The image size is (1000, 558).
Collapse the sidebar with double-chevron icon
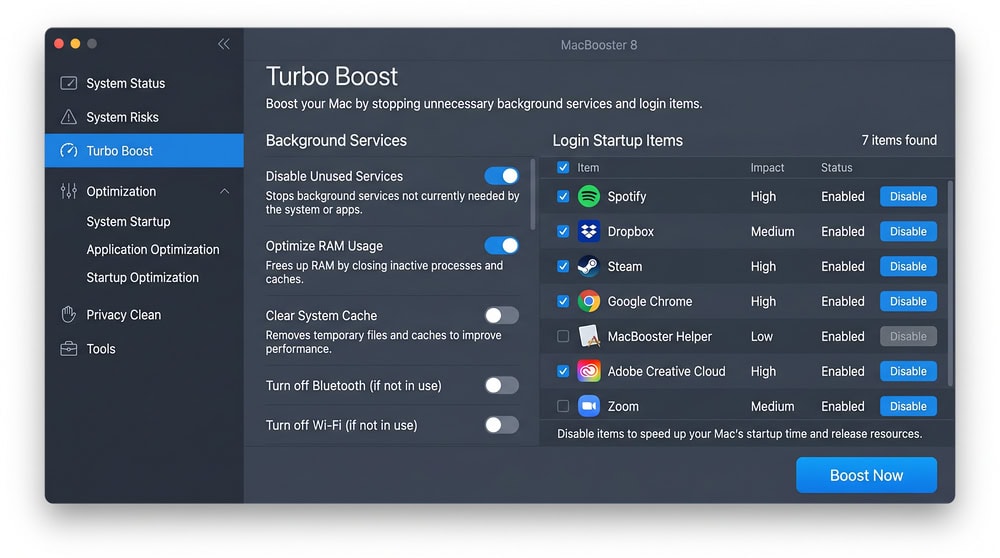224,44
